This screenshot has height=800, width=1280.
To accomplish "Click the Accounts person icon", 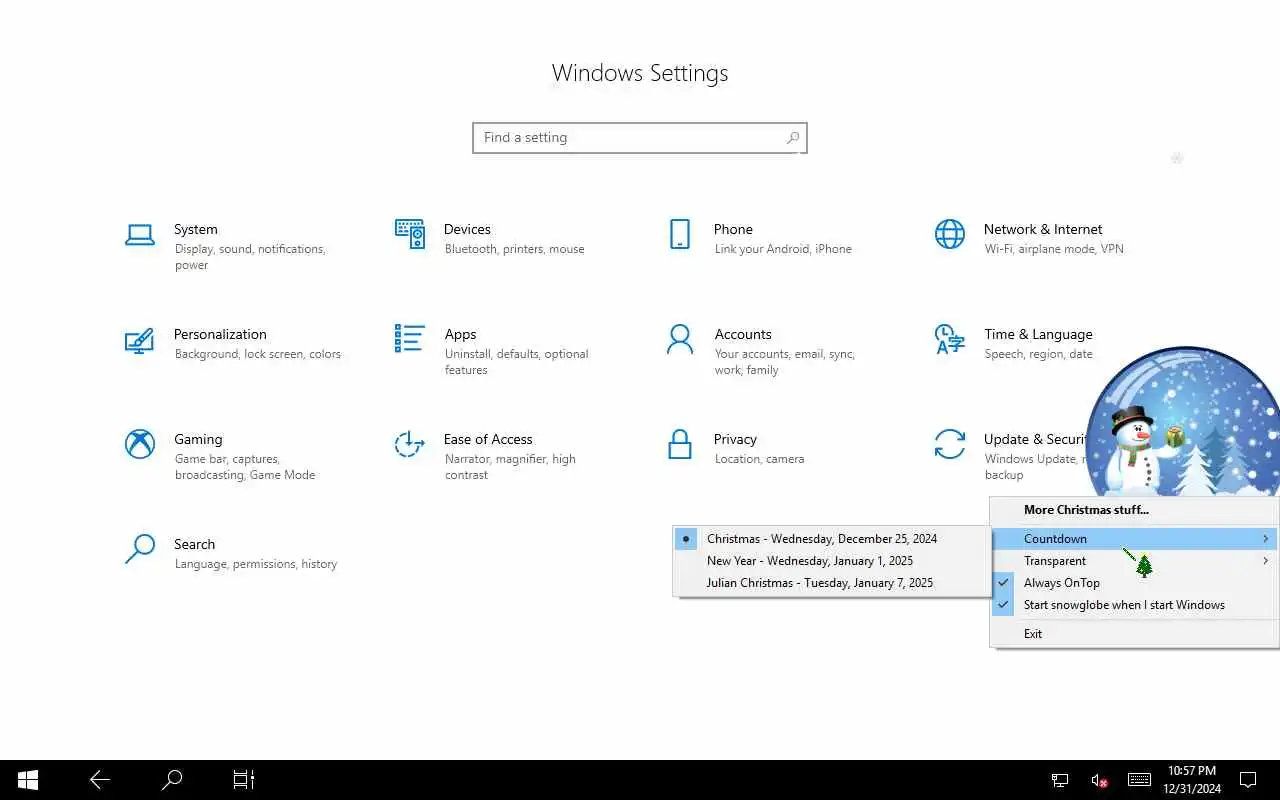I will (680, 339).
